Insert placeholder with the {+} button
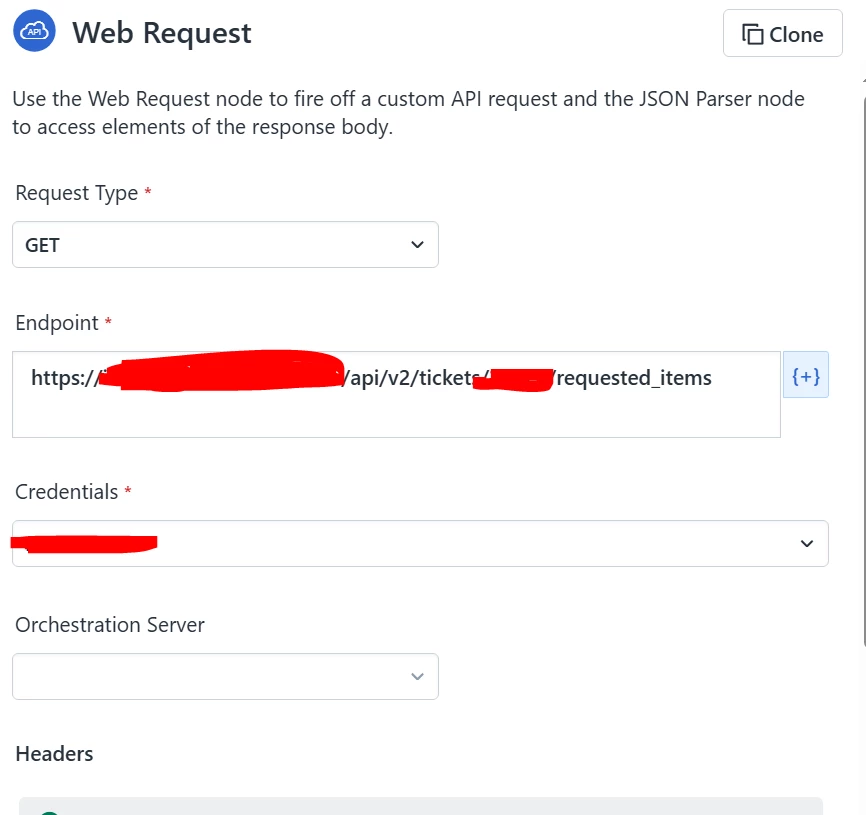Screen dimensions: 866x815 coord(806,375)
